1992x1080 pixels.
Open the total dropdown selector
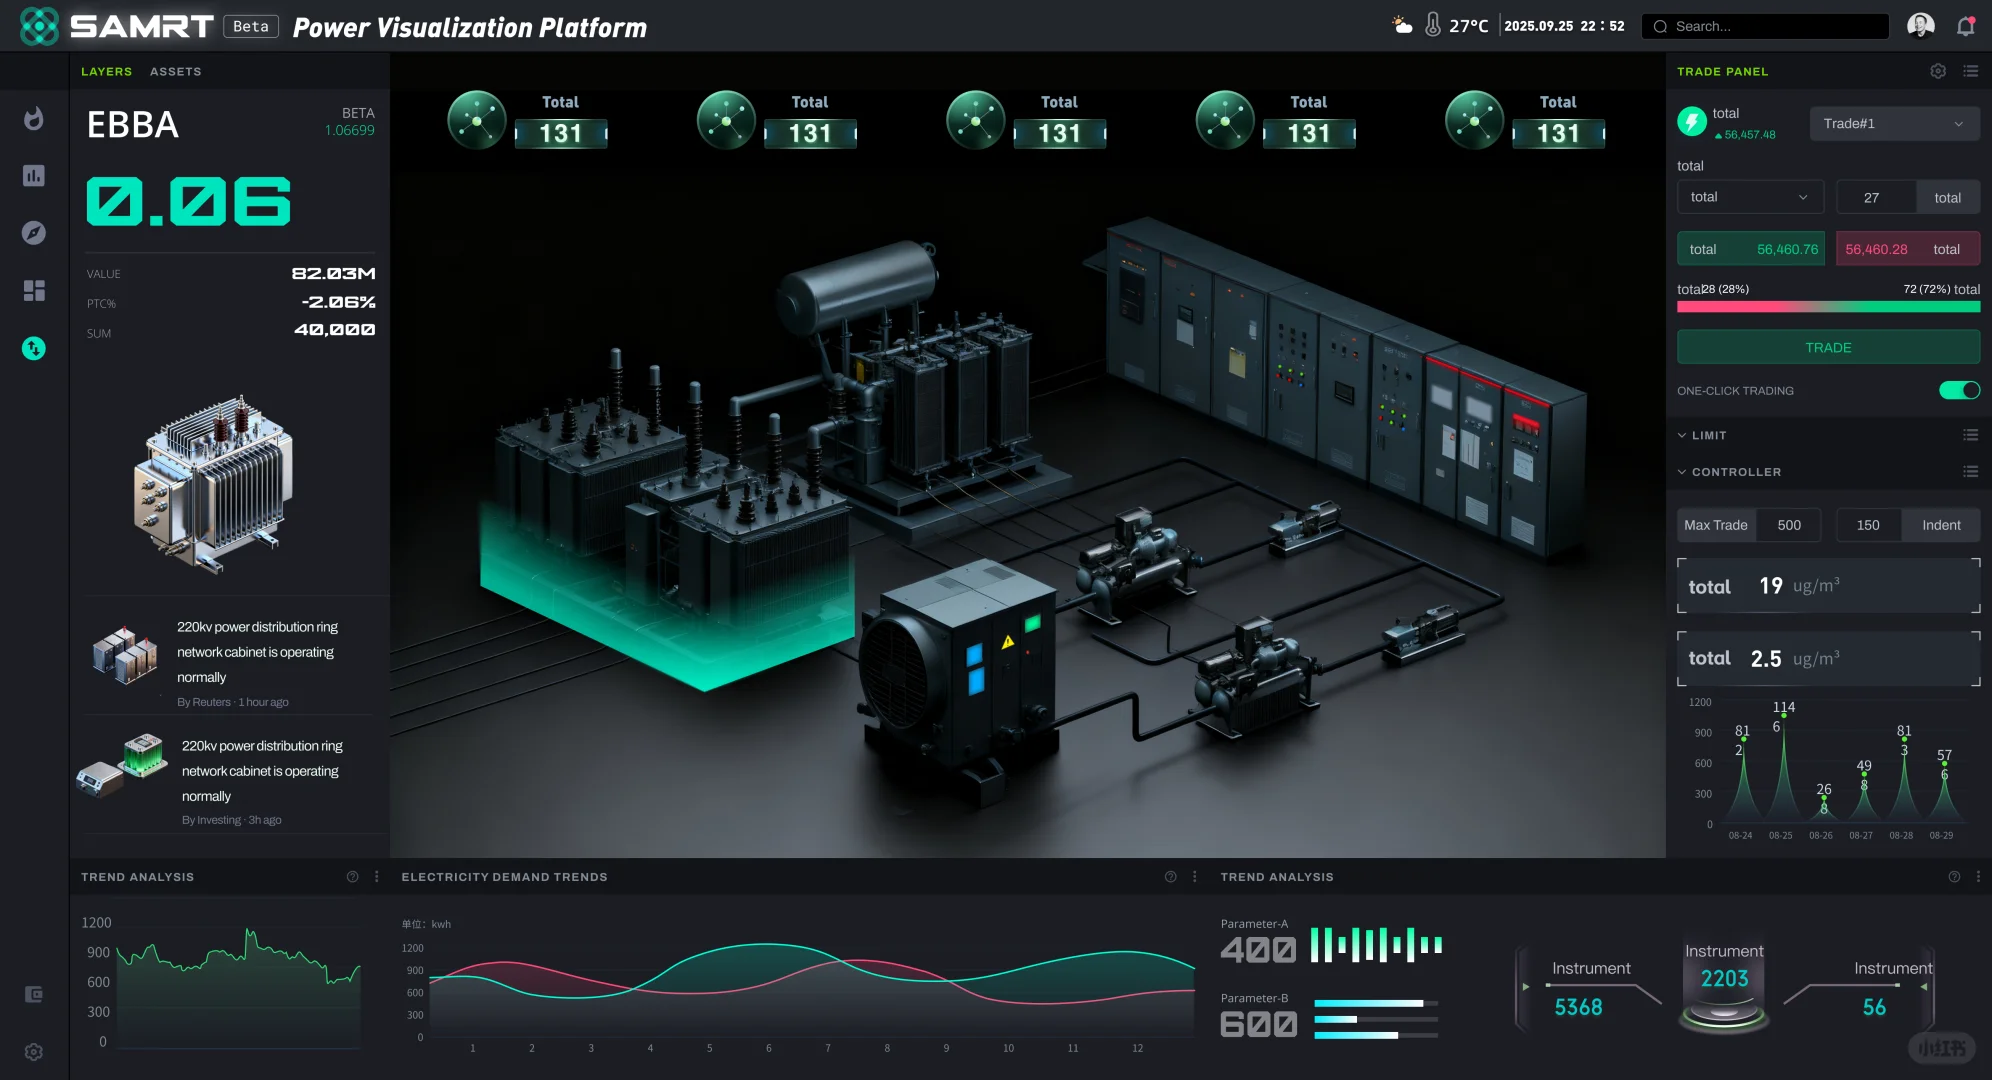tap(1749, 197)
